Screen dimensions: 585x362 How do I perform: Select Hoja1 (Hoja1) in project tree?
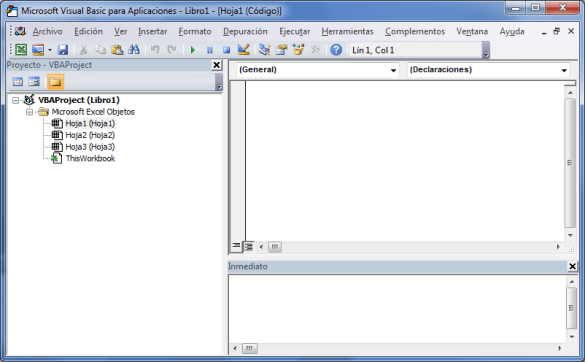click(90, 124)
